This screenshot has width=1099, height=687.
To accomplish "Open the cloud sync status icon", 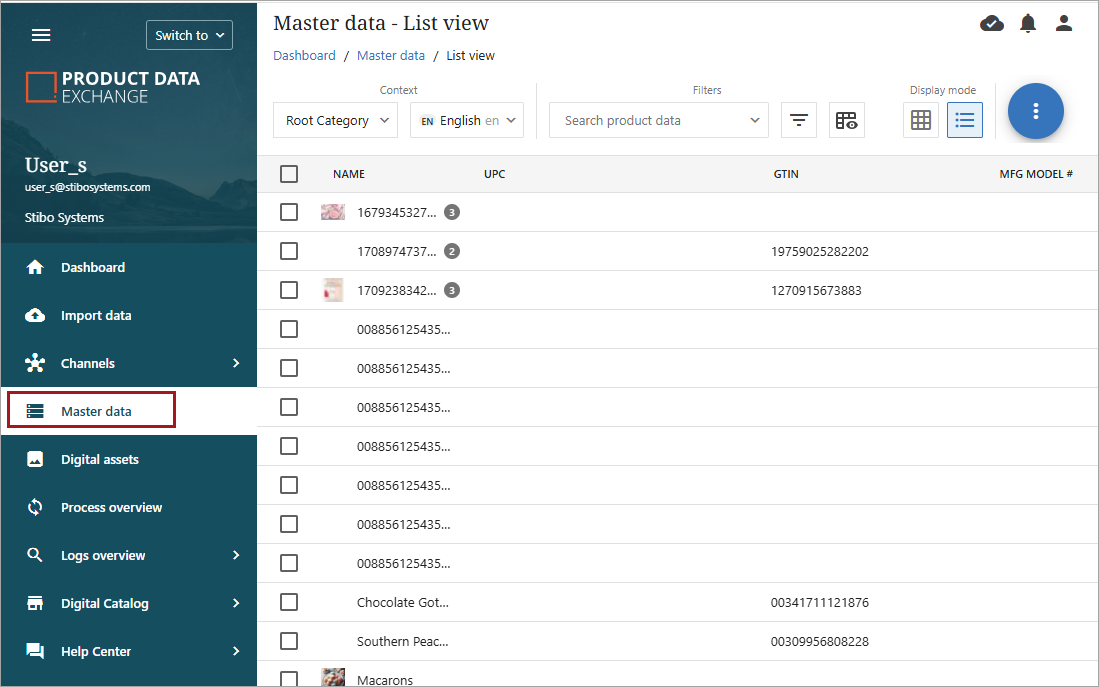I will [x=991, y=23].
